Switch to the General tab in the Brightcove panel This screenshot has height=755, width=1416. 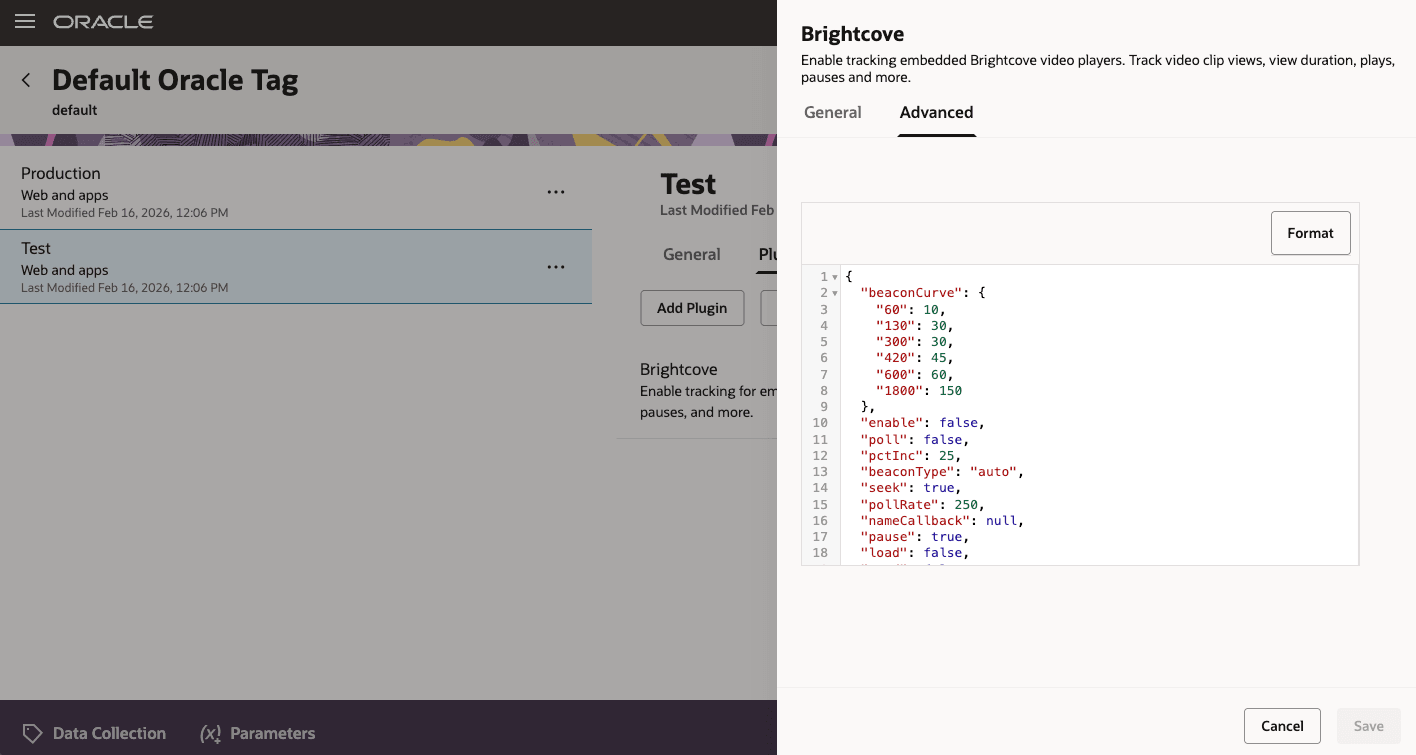pyautogui.click(x=832, y=112)
